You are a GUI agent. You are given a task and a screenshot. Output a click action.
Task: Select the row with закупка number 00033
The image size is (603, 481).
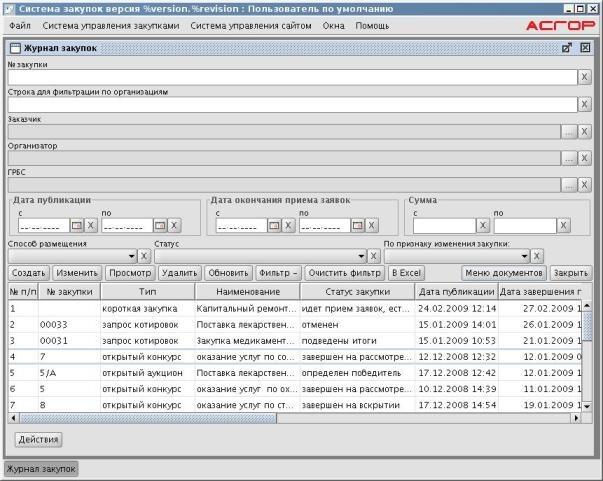coord(54,325)
